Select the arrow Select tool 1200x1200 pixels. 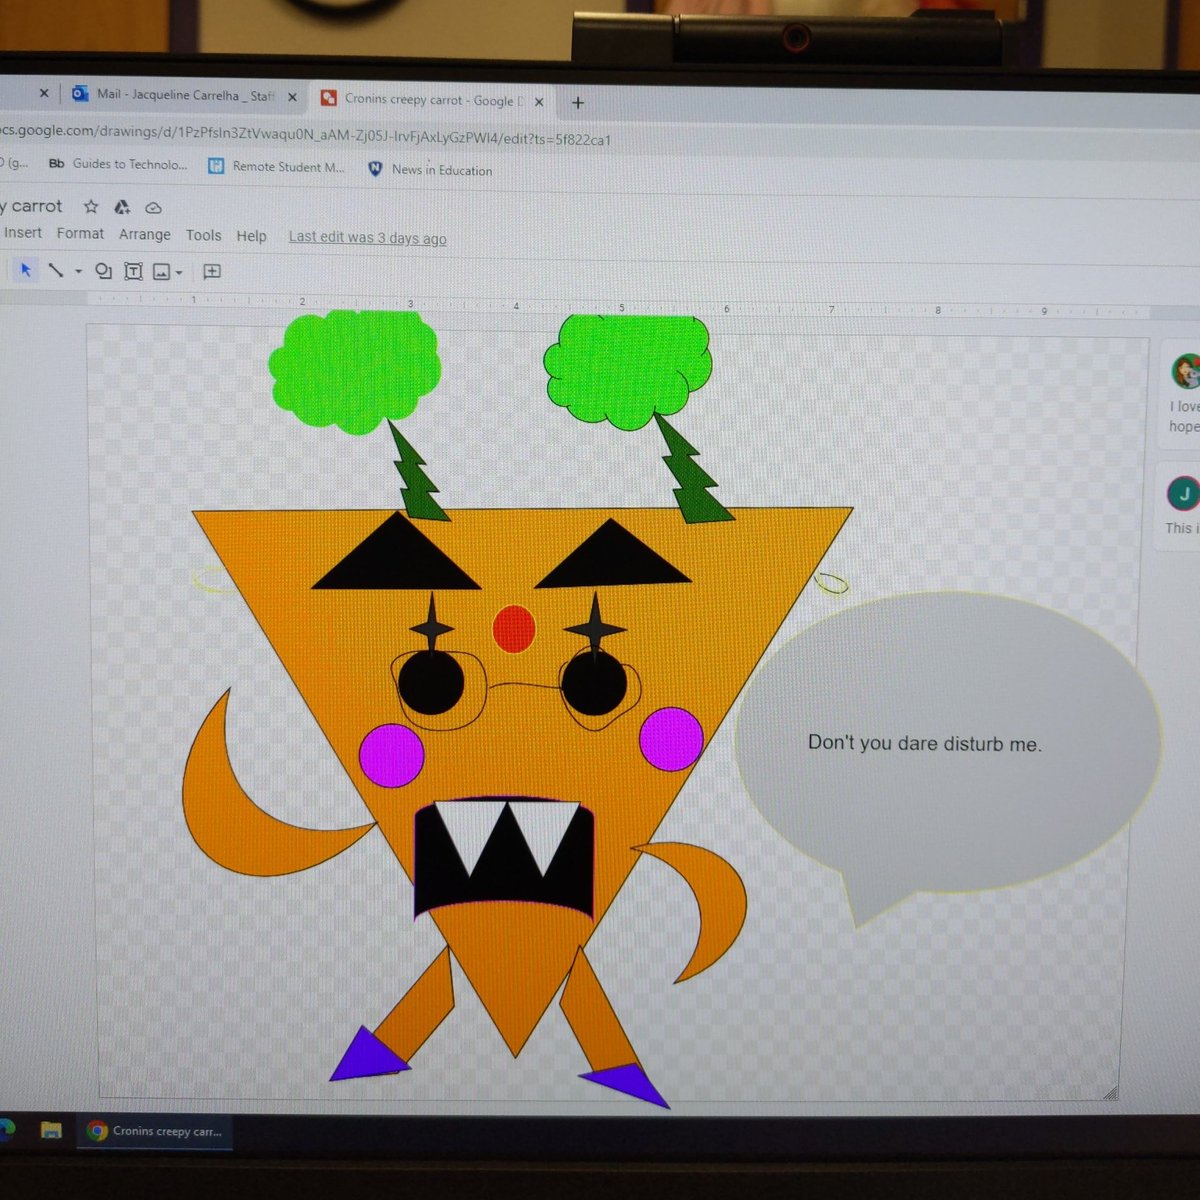[x=26, y=270]
